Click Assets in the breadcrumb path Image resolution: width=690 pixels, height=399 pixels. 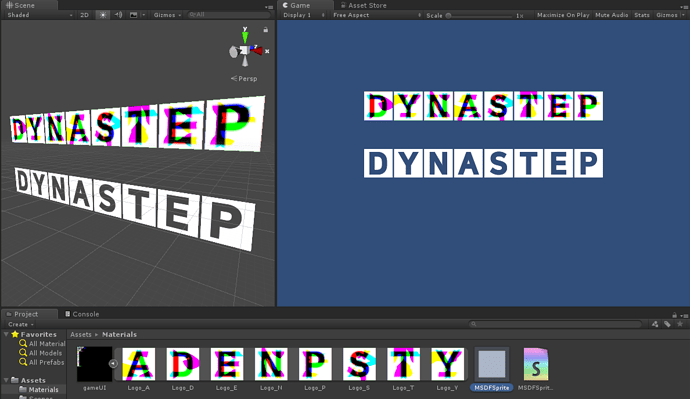[x=81, y=334]
